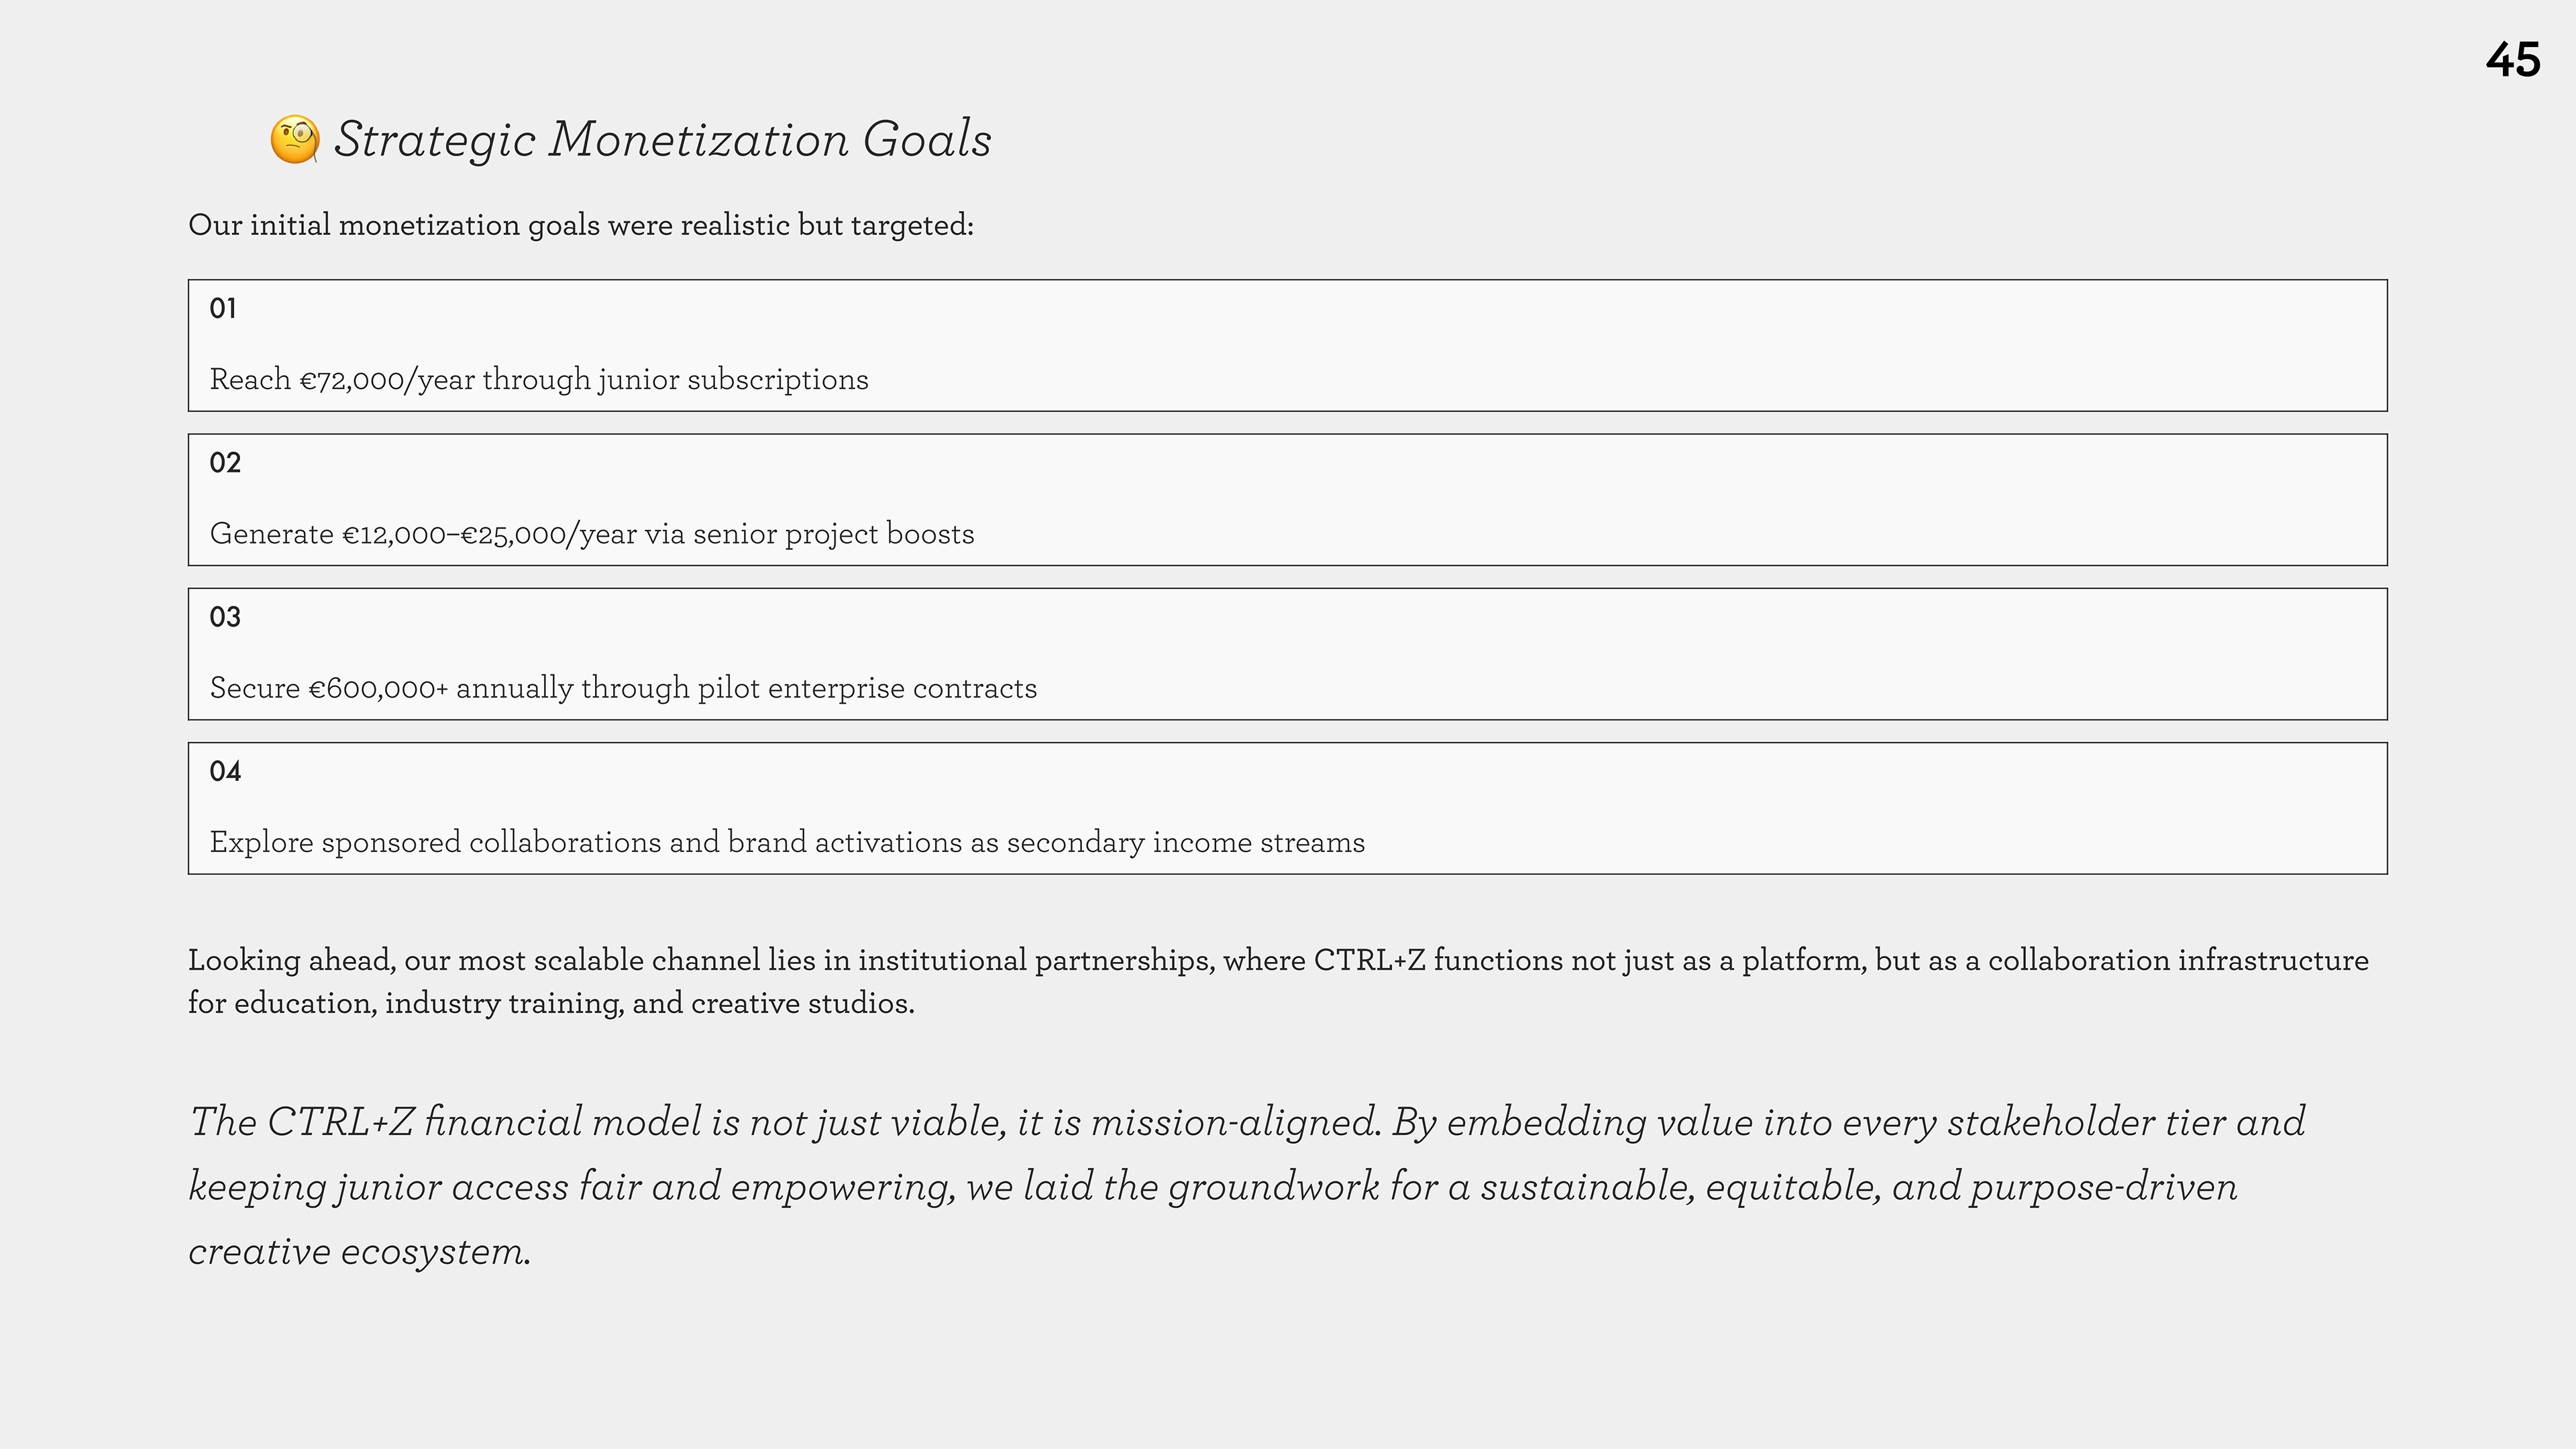The height and width of the screenshot is (1449, 2576).
Task: Click the monocle face emoji icon
Action: click(x=294, y=139)
